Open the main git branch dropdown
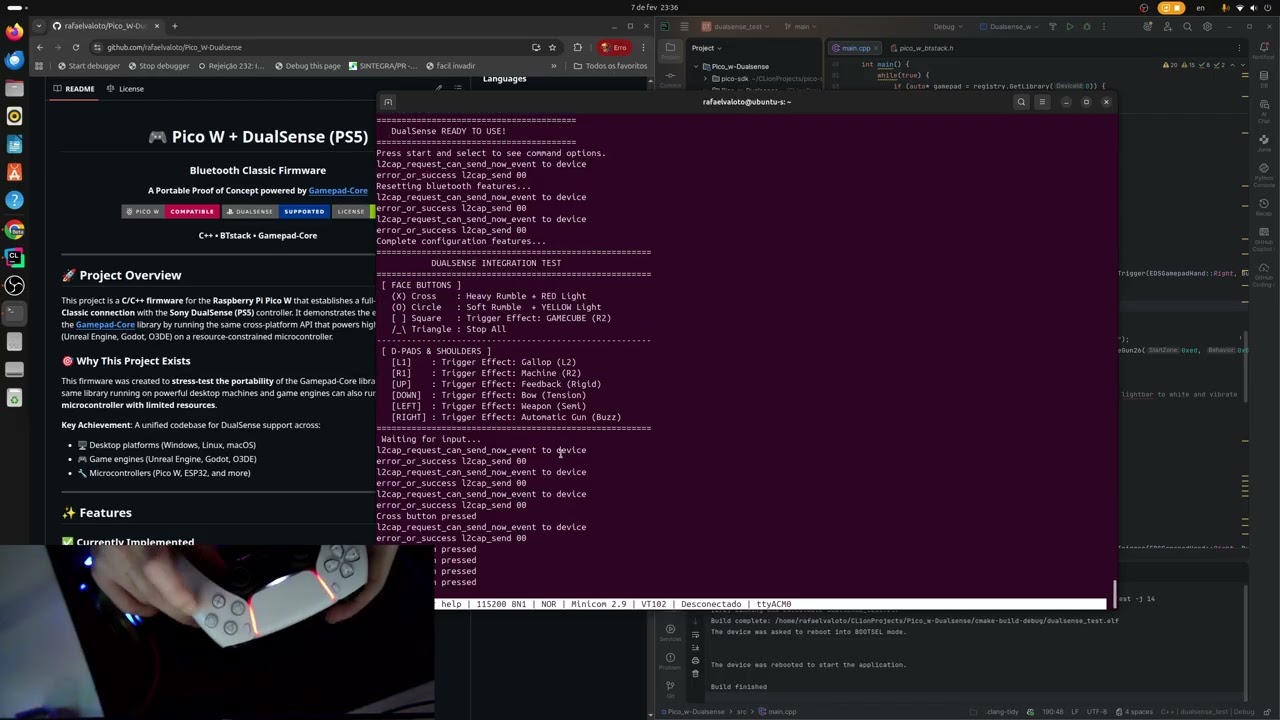This screenshot has width=1280, height=720. tap(801, 26)
